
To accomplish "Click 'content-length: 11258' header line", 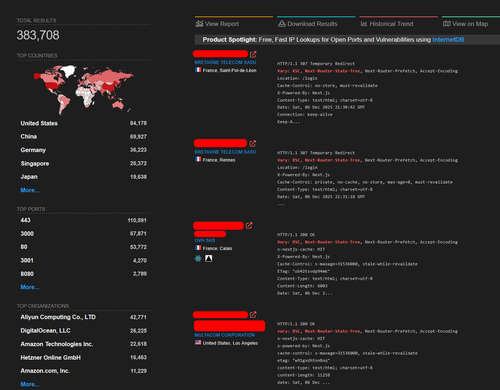I will 304,375.
